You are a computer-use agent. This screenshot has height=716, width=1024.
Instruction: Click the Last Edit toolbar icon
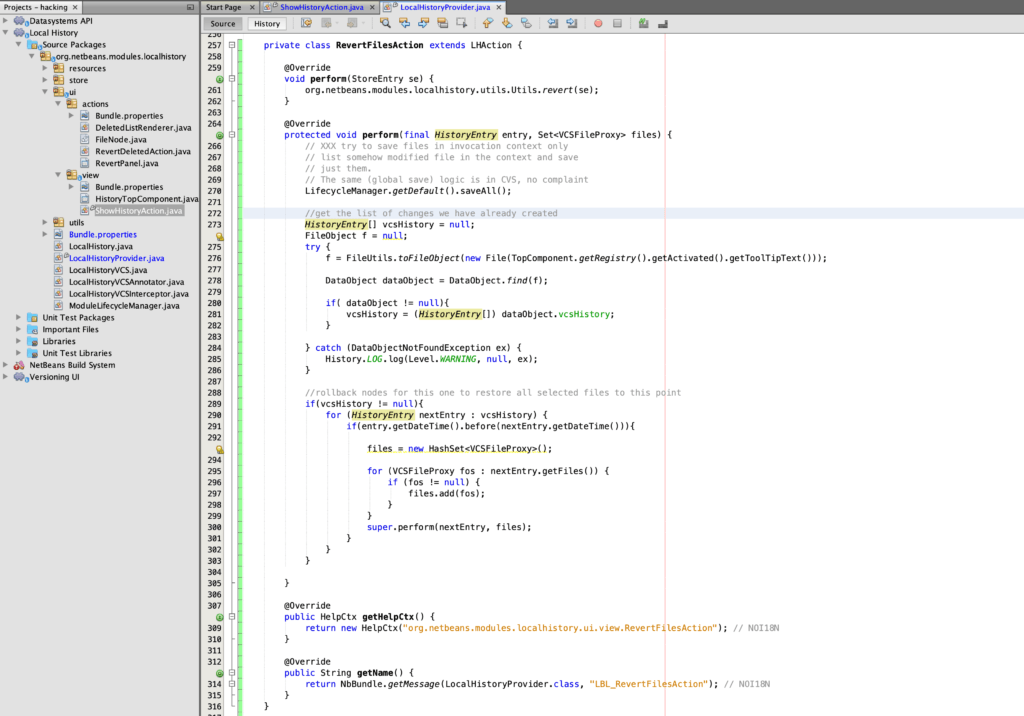[x=306, y=23]
